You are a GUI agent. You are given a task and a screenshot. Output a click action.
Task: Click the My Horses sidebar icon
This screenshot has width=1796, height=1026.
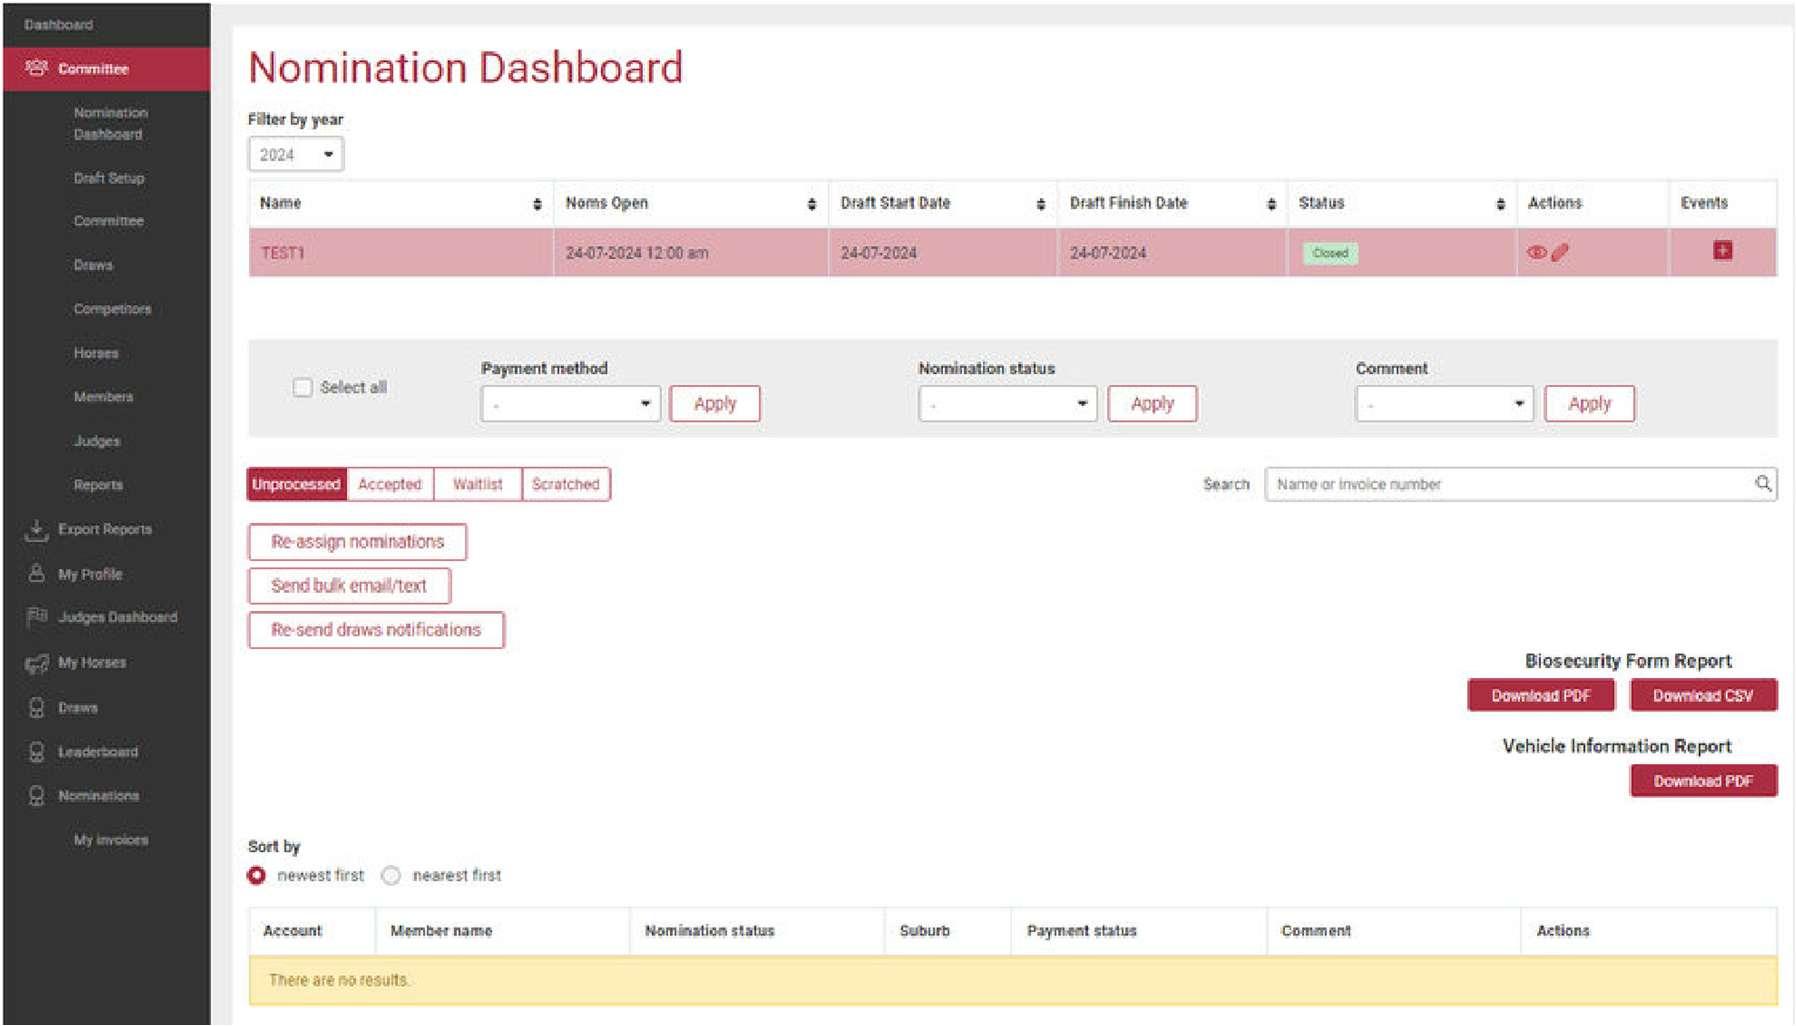(x=36, y=663)
